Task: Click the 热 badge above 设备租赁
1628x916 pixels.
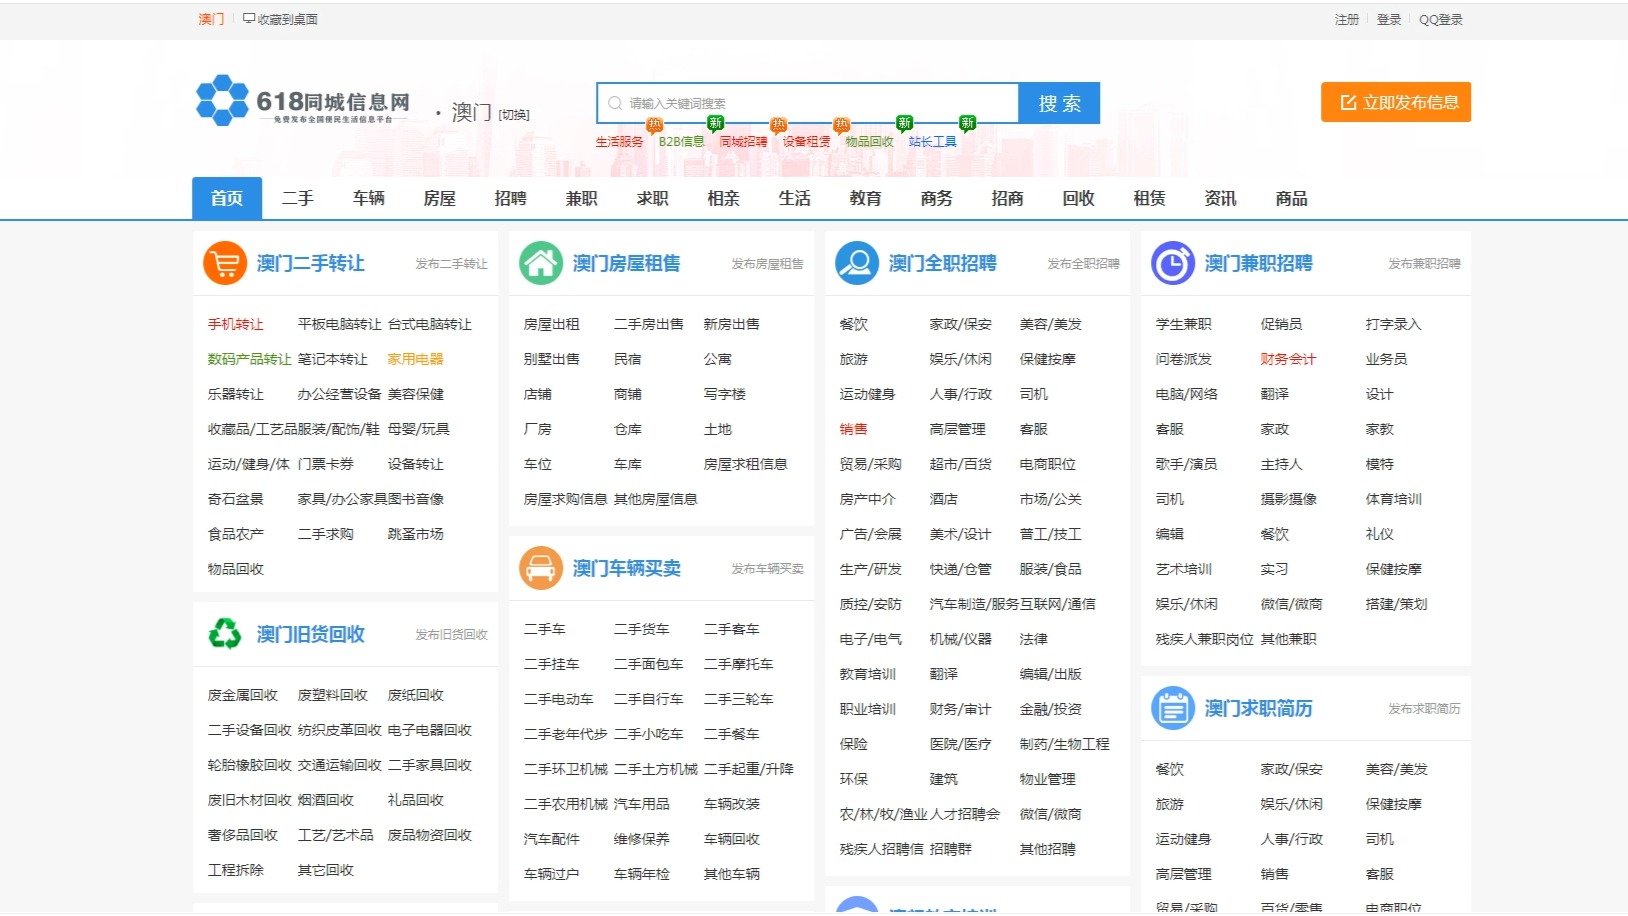Action: tap(841, 125)
